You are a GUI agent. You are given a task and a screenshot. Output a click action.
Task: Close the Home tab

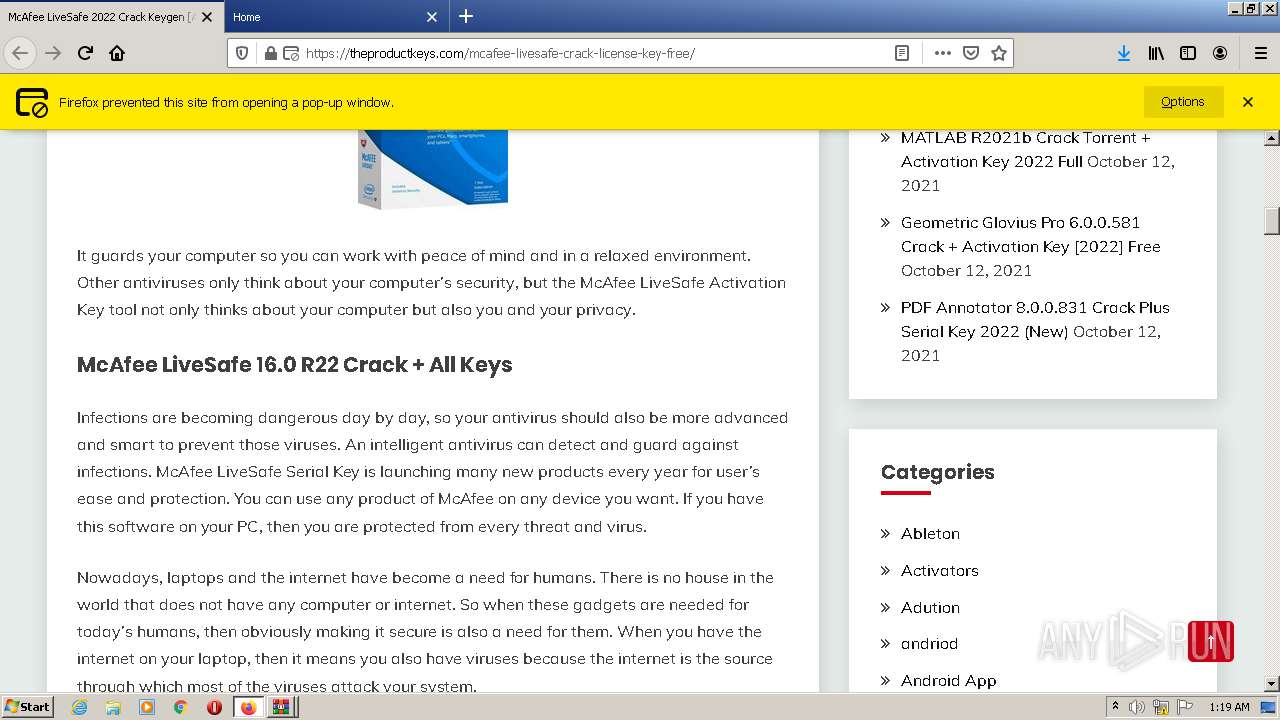432,17
